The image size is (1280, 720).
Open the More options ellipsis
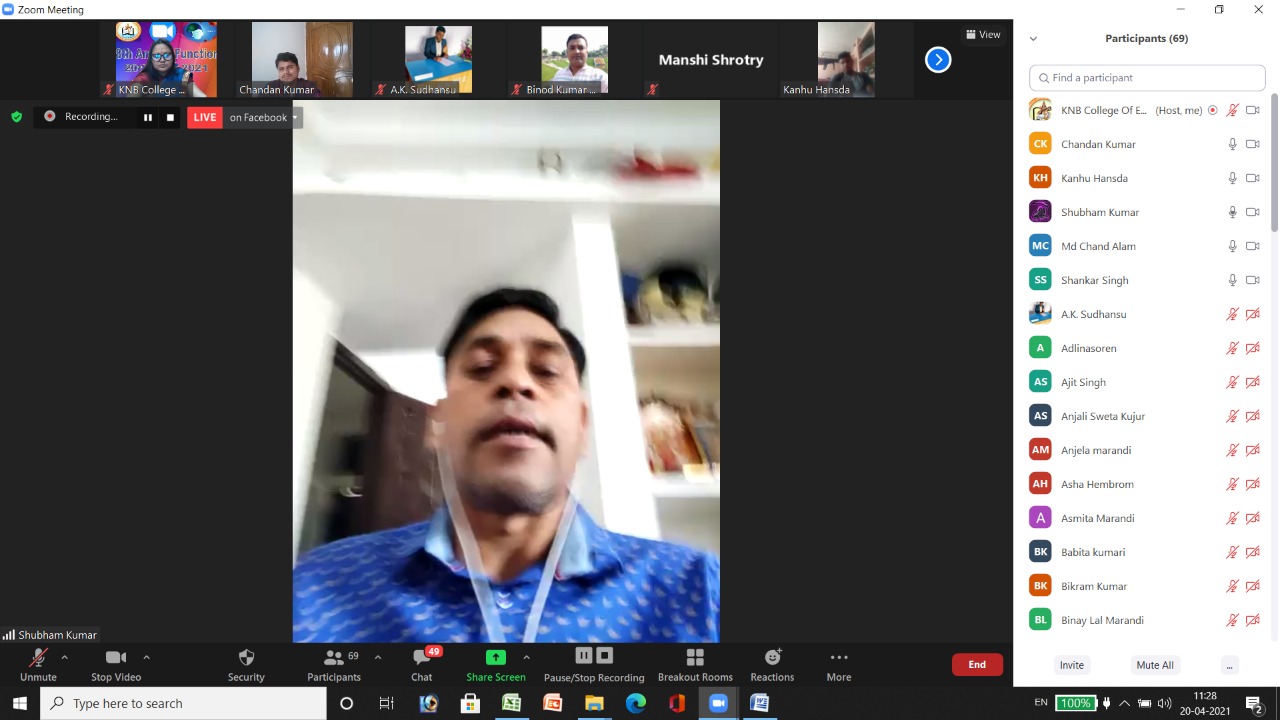click(839, 657)
